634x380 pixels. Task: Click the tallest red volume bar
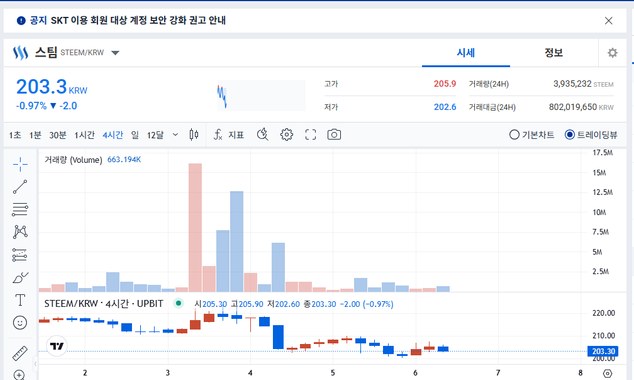pyautogui.click(x=195, y=227)
